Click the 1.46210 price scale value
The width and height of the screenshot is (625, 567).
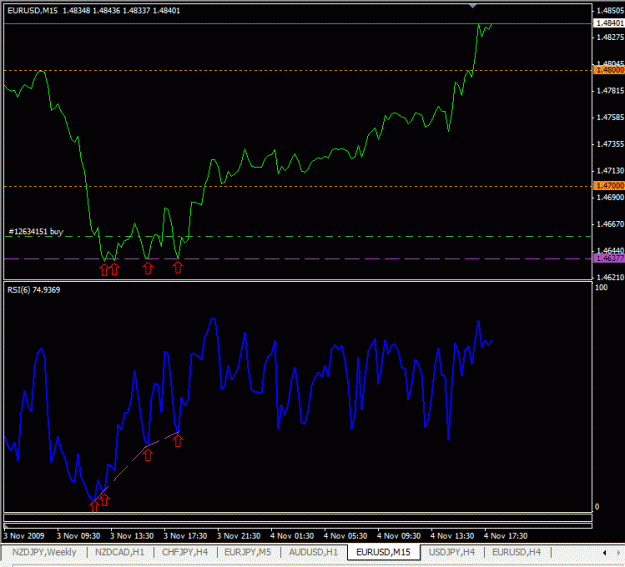pos(610,277)
